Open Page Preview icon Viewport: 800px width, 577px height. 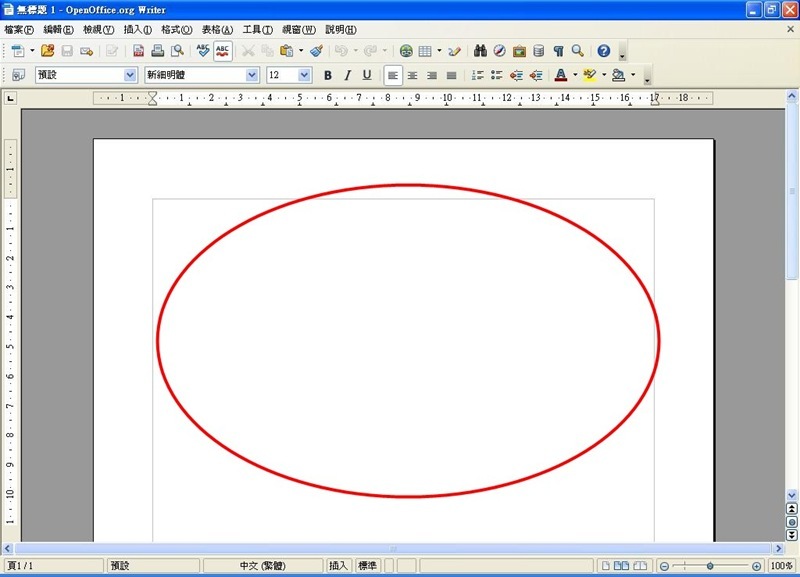click(177, 51)
